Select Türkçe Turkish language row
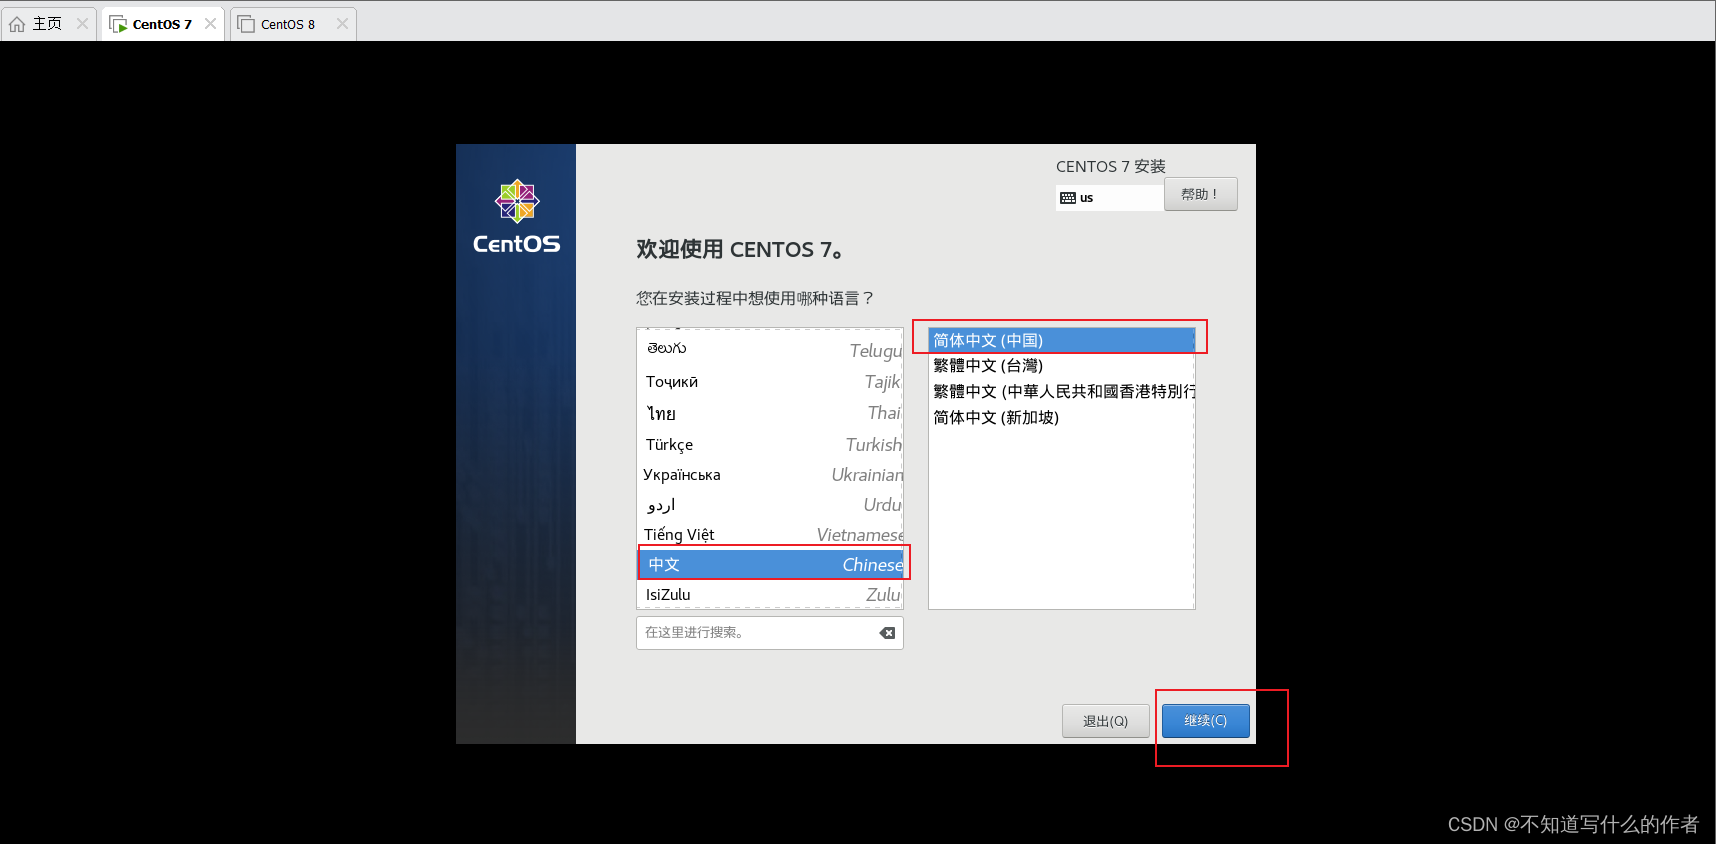Viewport: 1716px width, 844px height. pyautogui.click(x=770, y=444)
